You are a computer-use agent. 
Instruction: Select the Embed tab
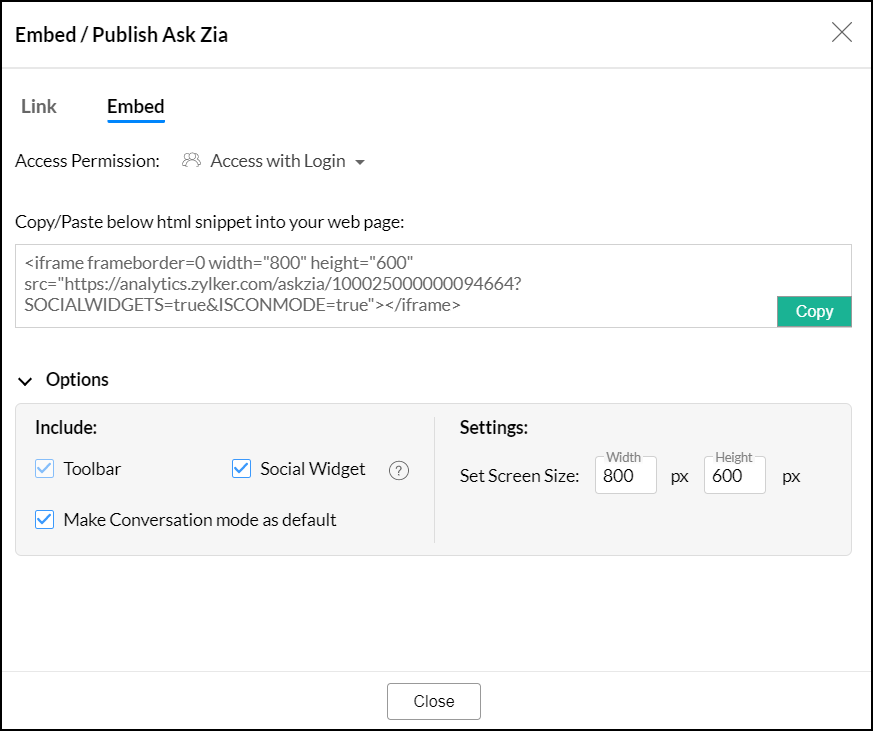[136, 107]
